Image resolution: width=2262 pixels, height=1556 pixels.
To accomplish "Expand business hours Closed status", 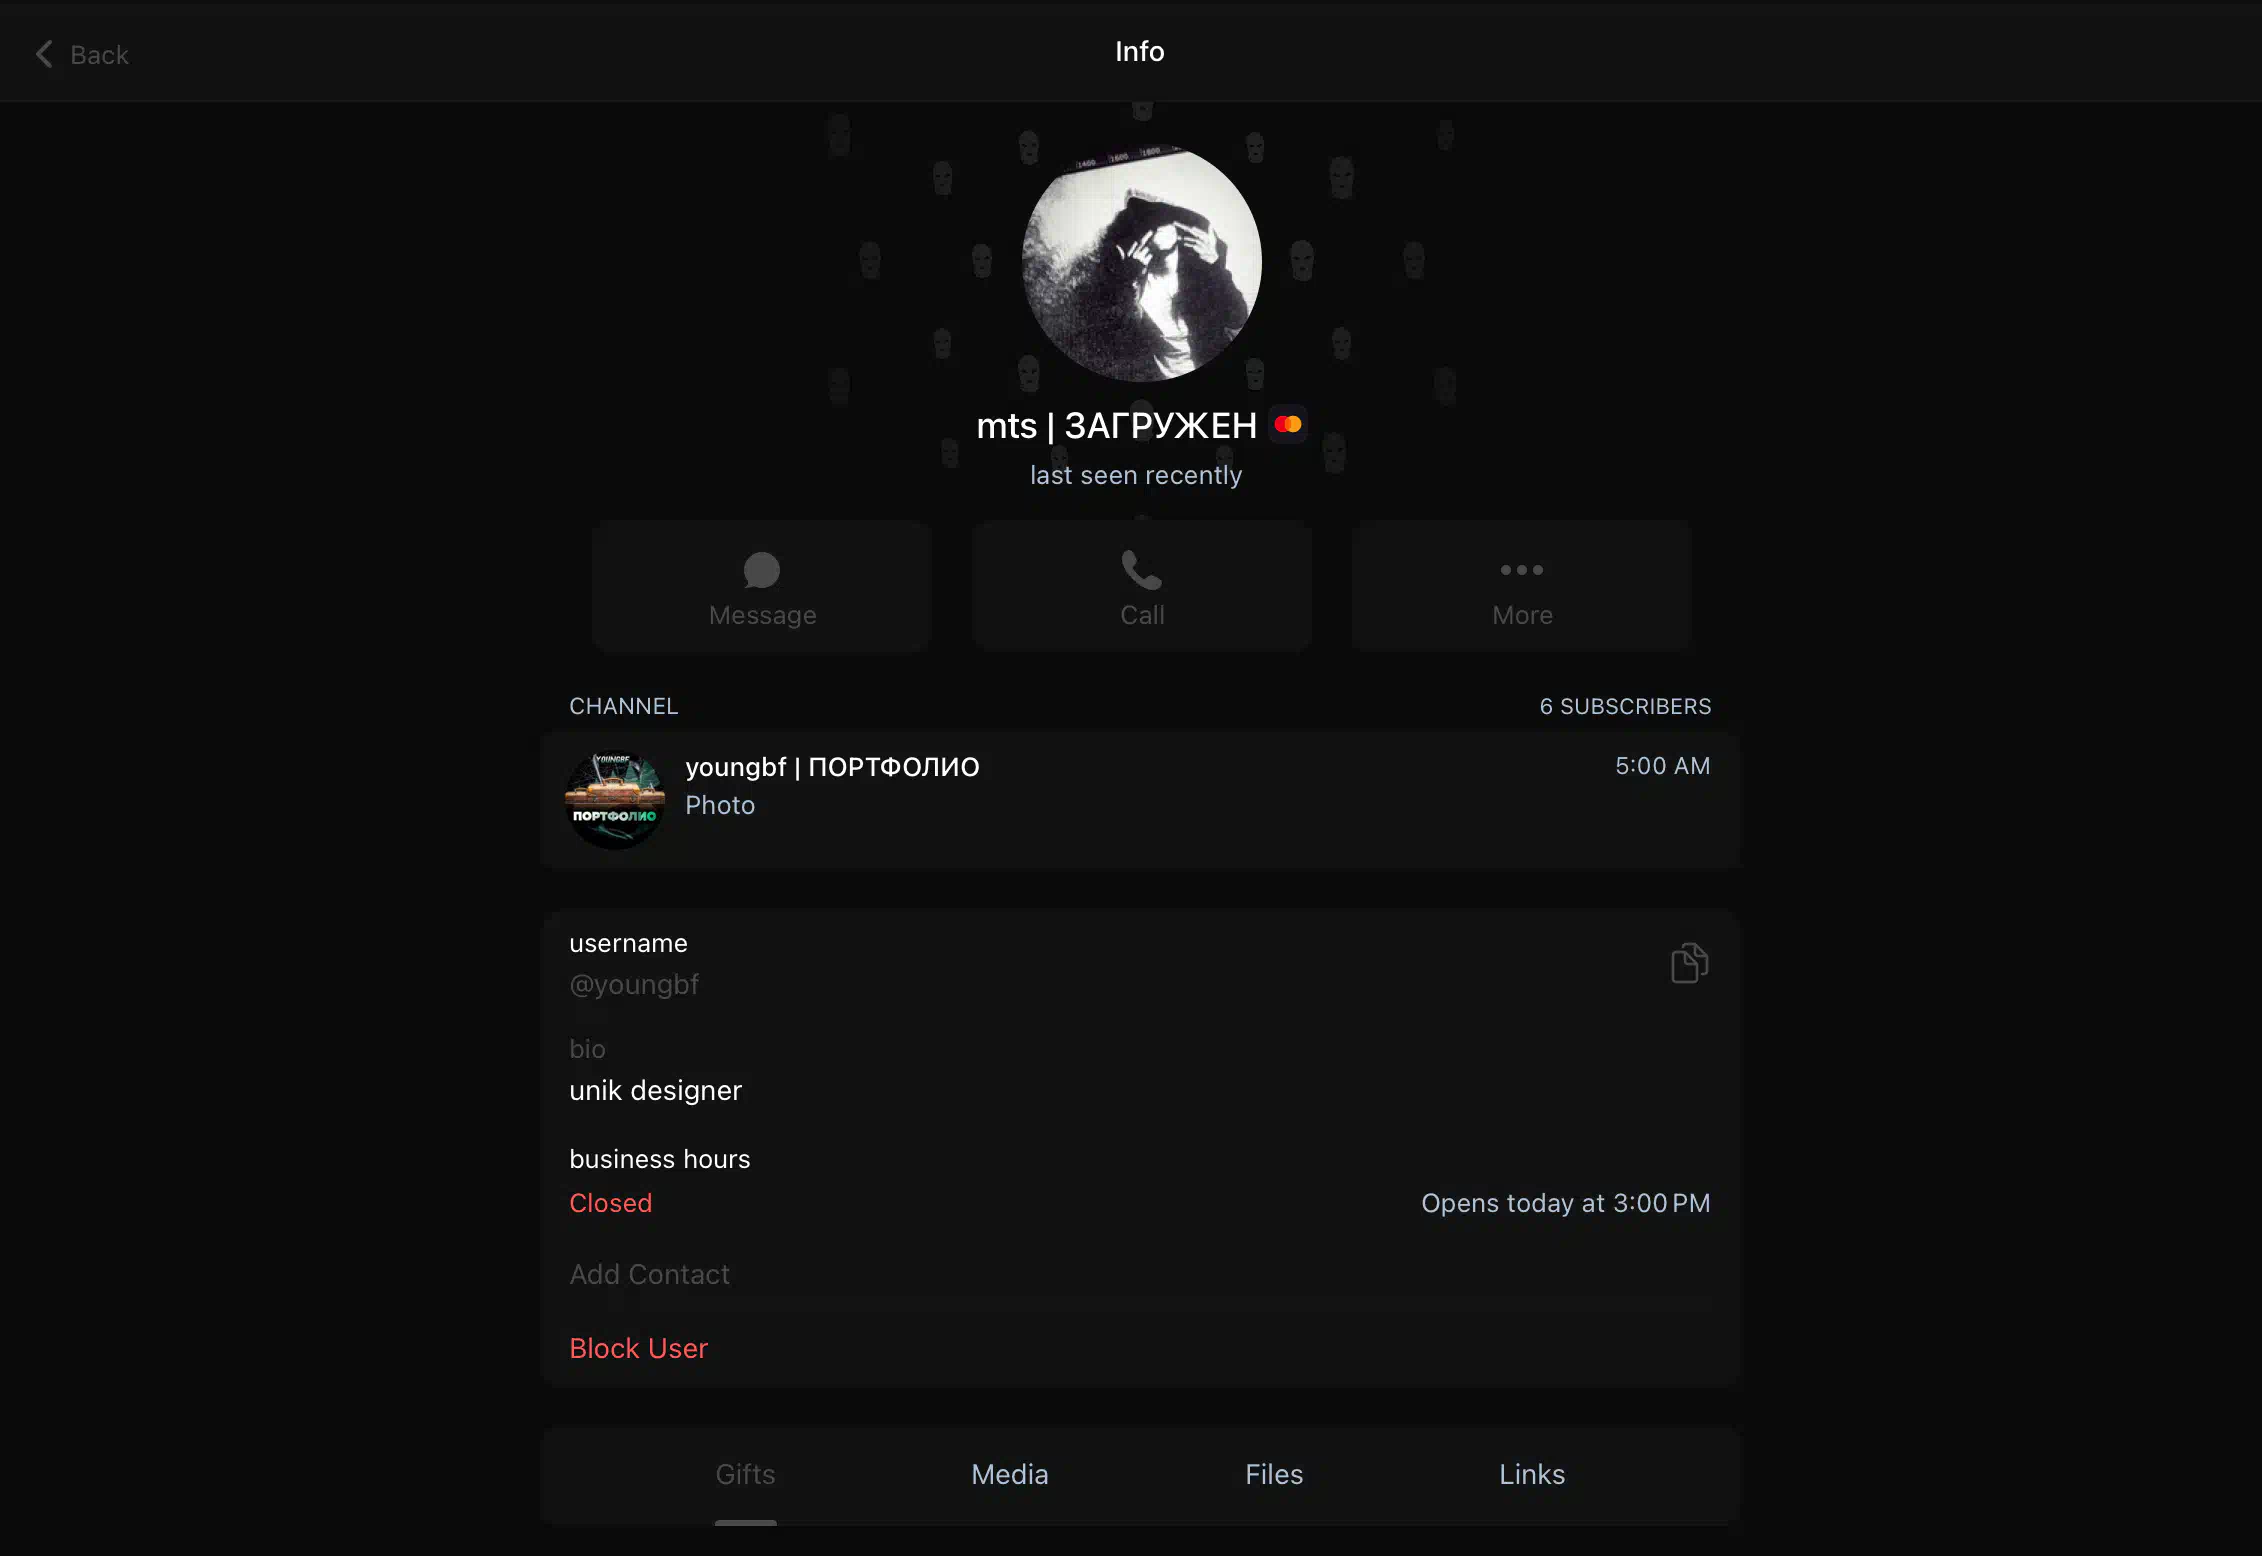I will [x=611, y=1203].
